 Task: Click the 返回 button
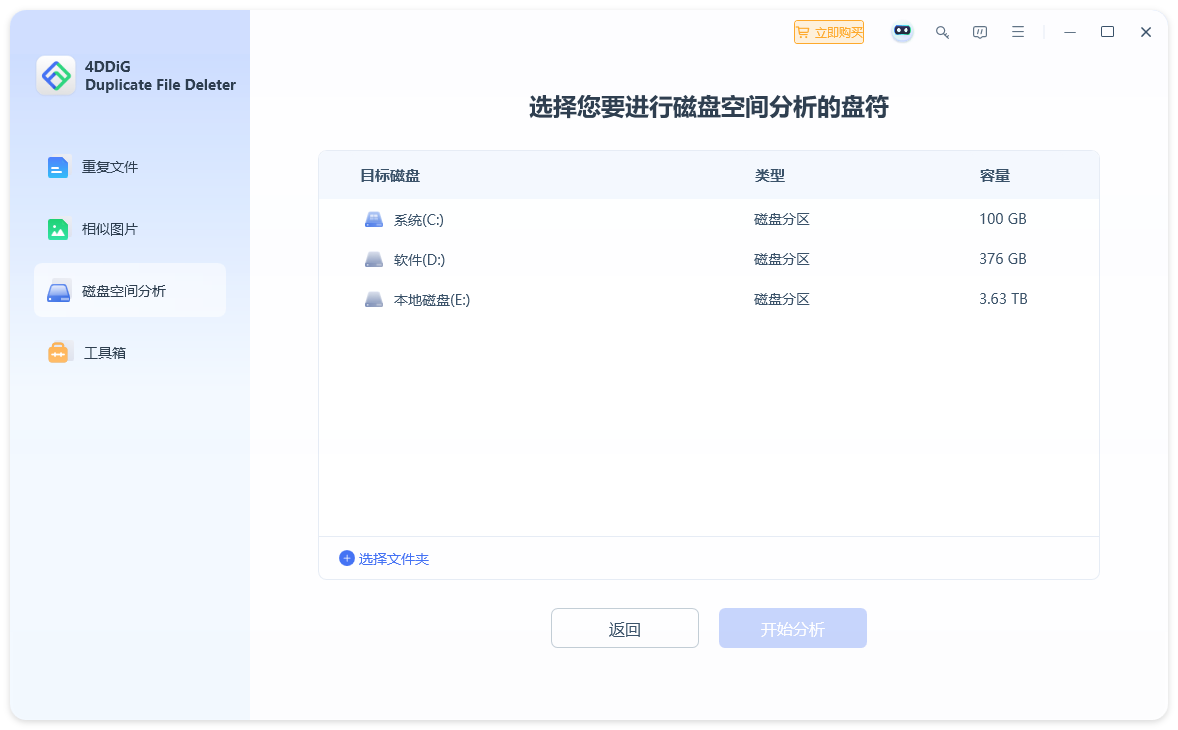624,628
